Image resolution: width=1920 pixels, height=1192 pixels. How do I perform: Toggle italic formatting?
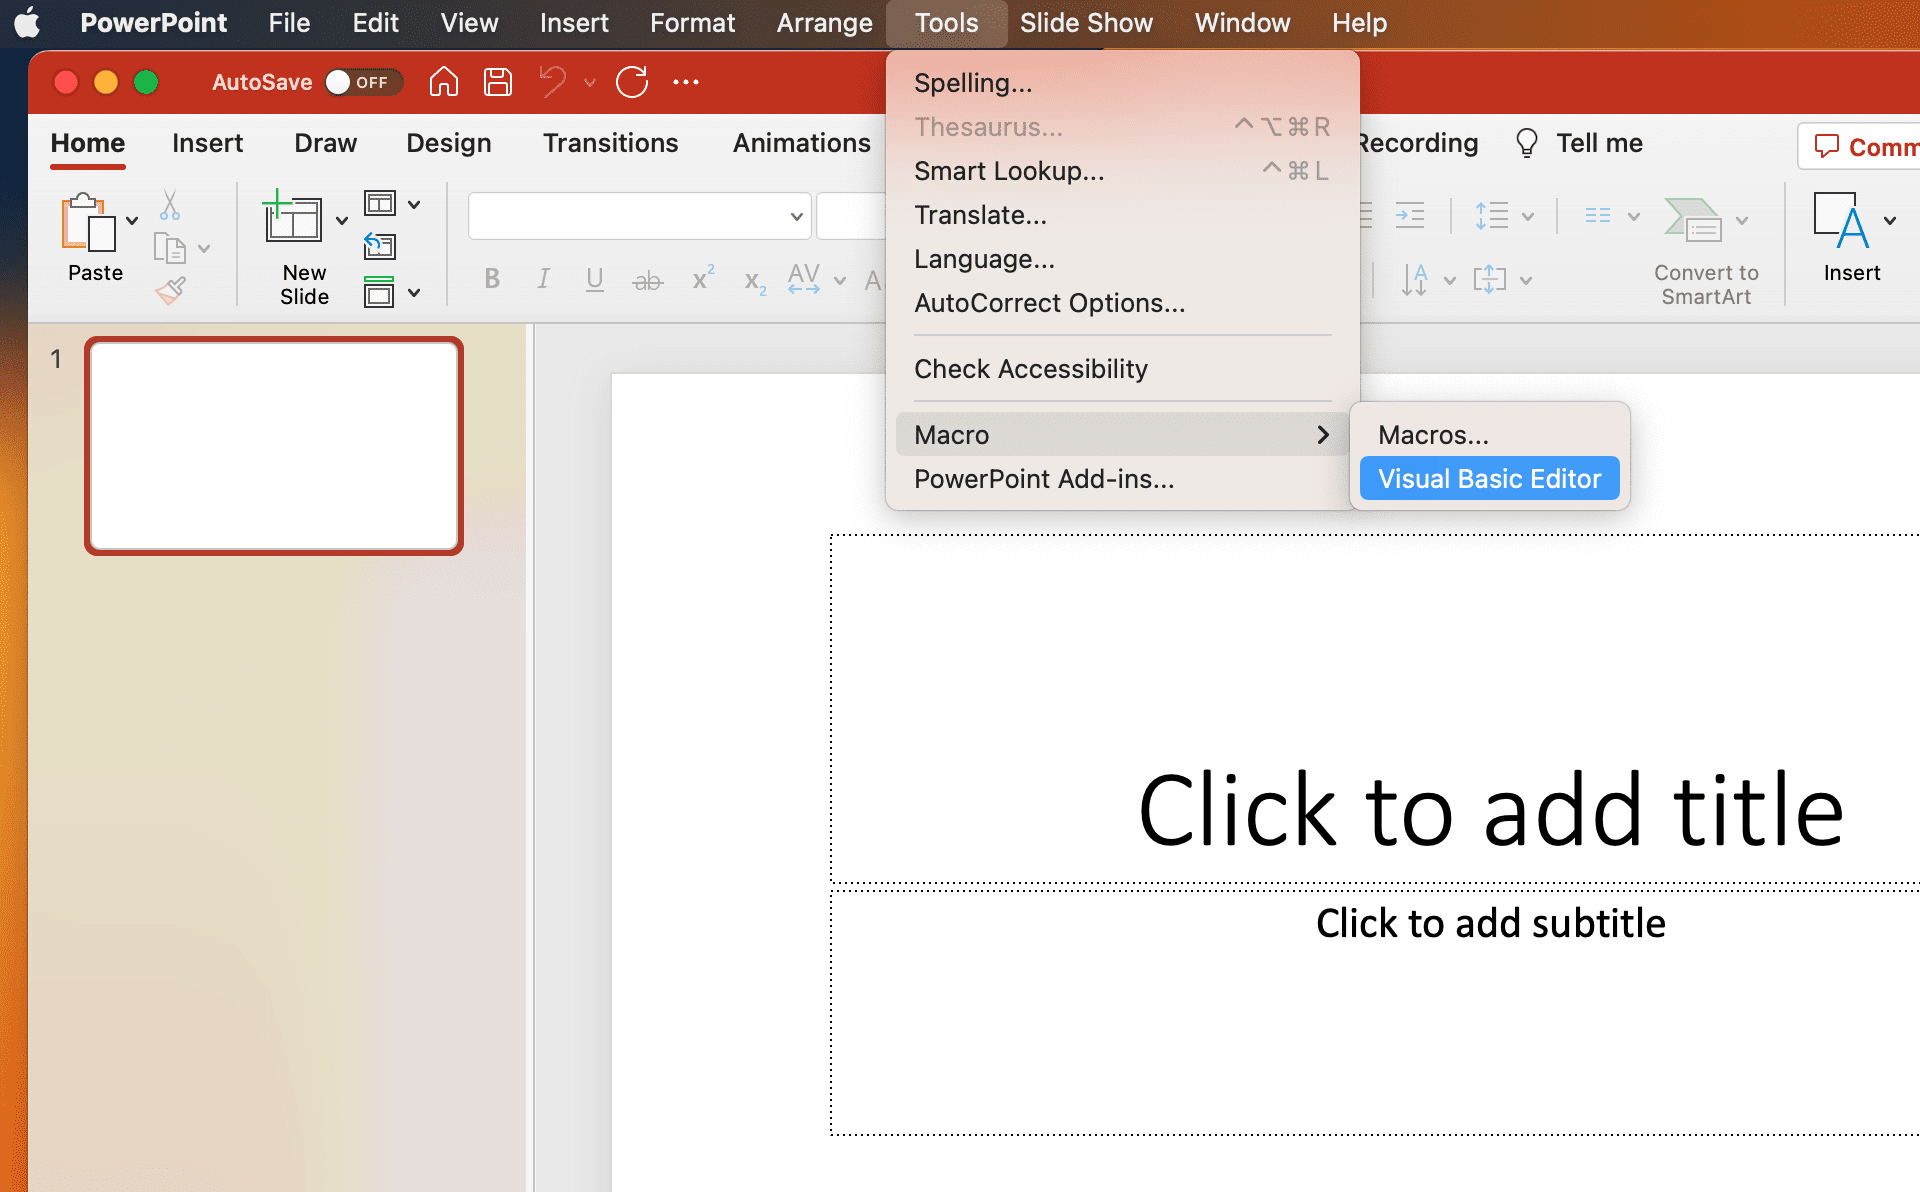pyautogui.click(x=543, y=280)
